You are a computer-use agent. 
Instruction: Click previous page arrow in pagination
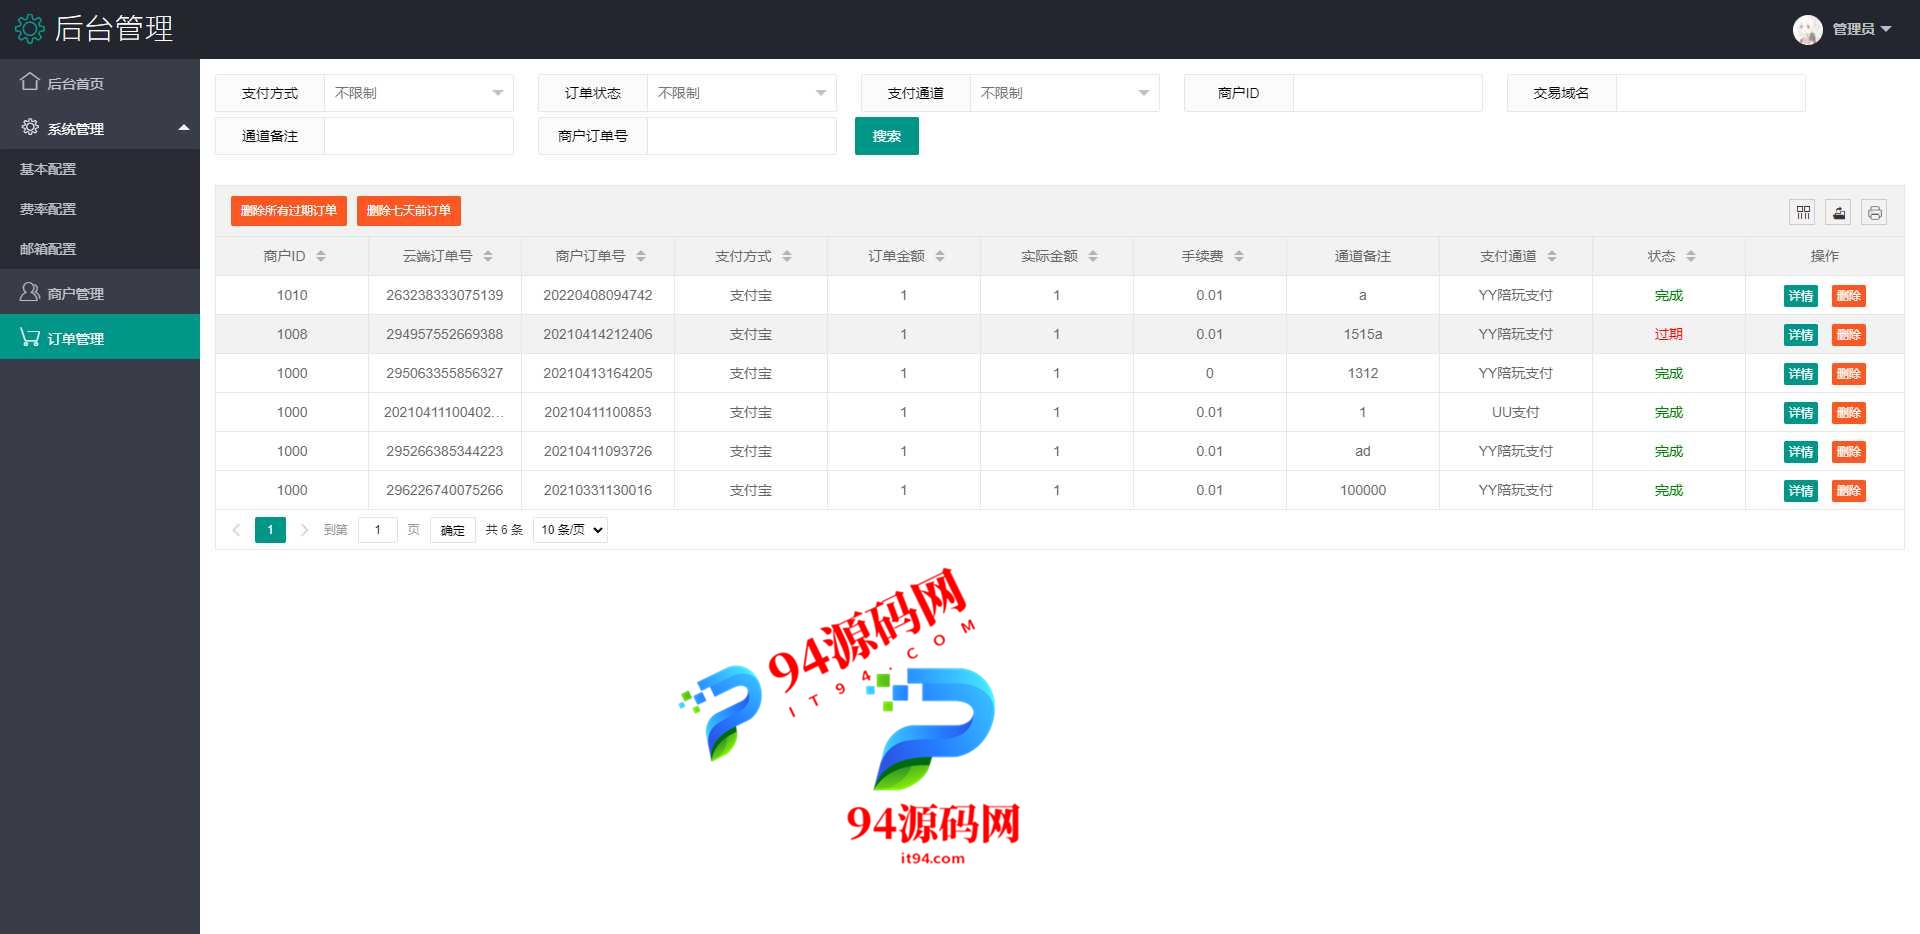(236, 530)
